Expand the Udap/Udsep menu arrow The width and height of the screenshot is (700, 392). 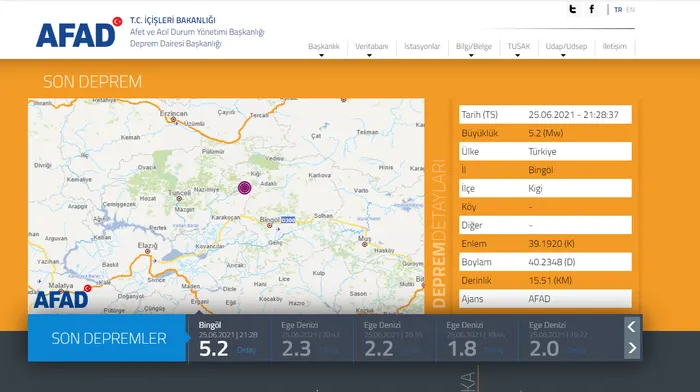pyautogui.click(x=563, y=55)
